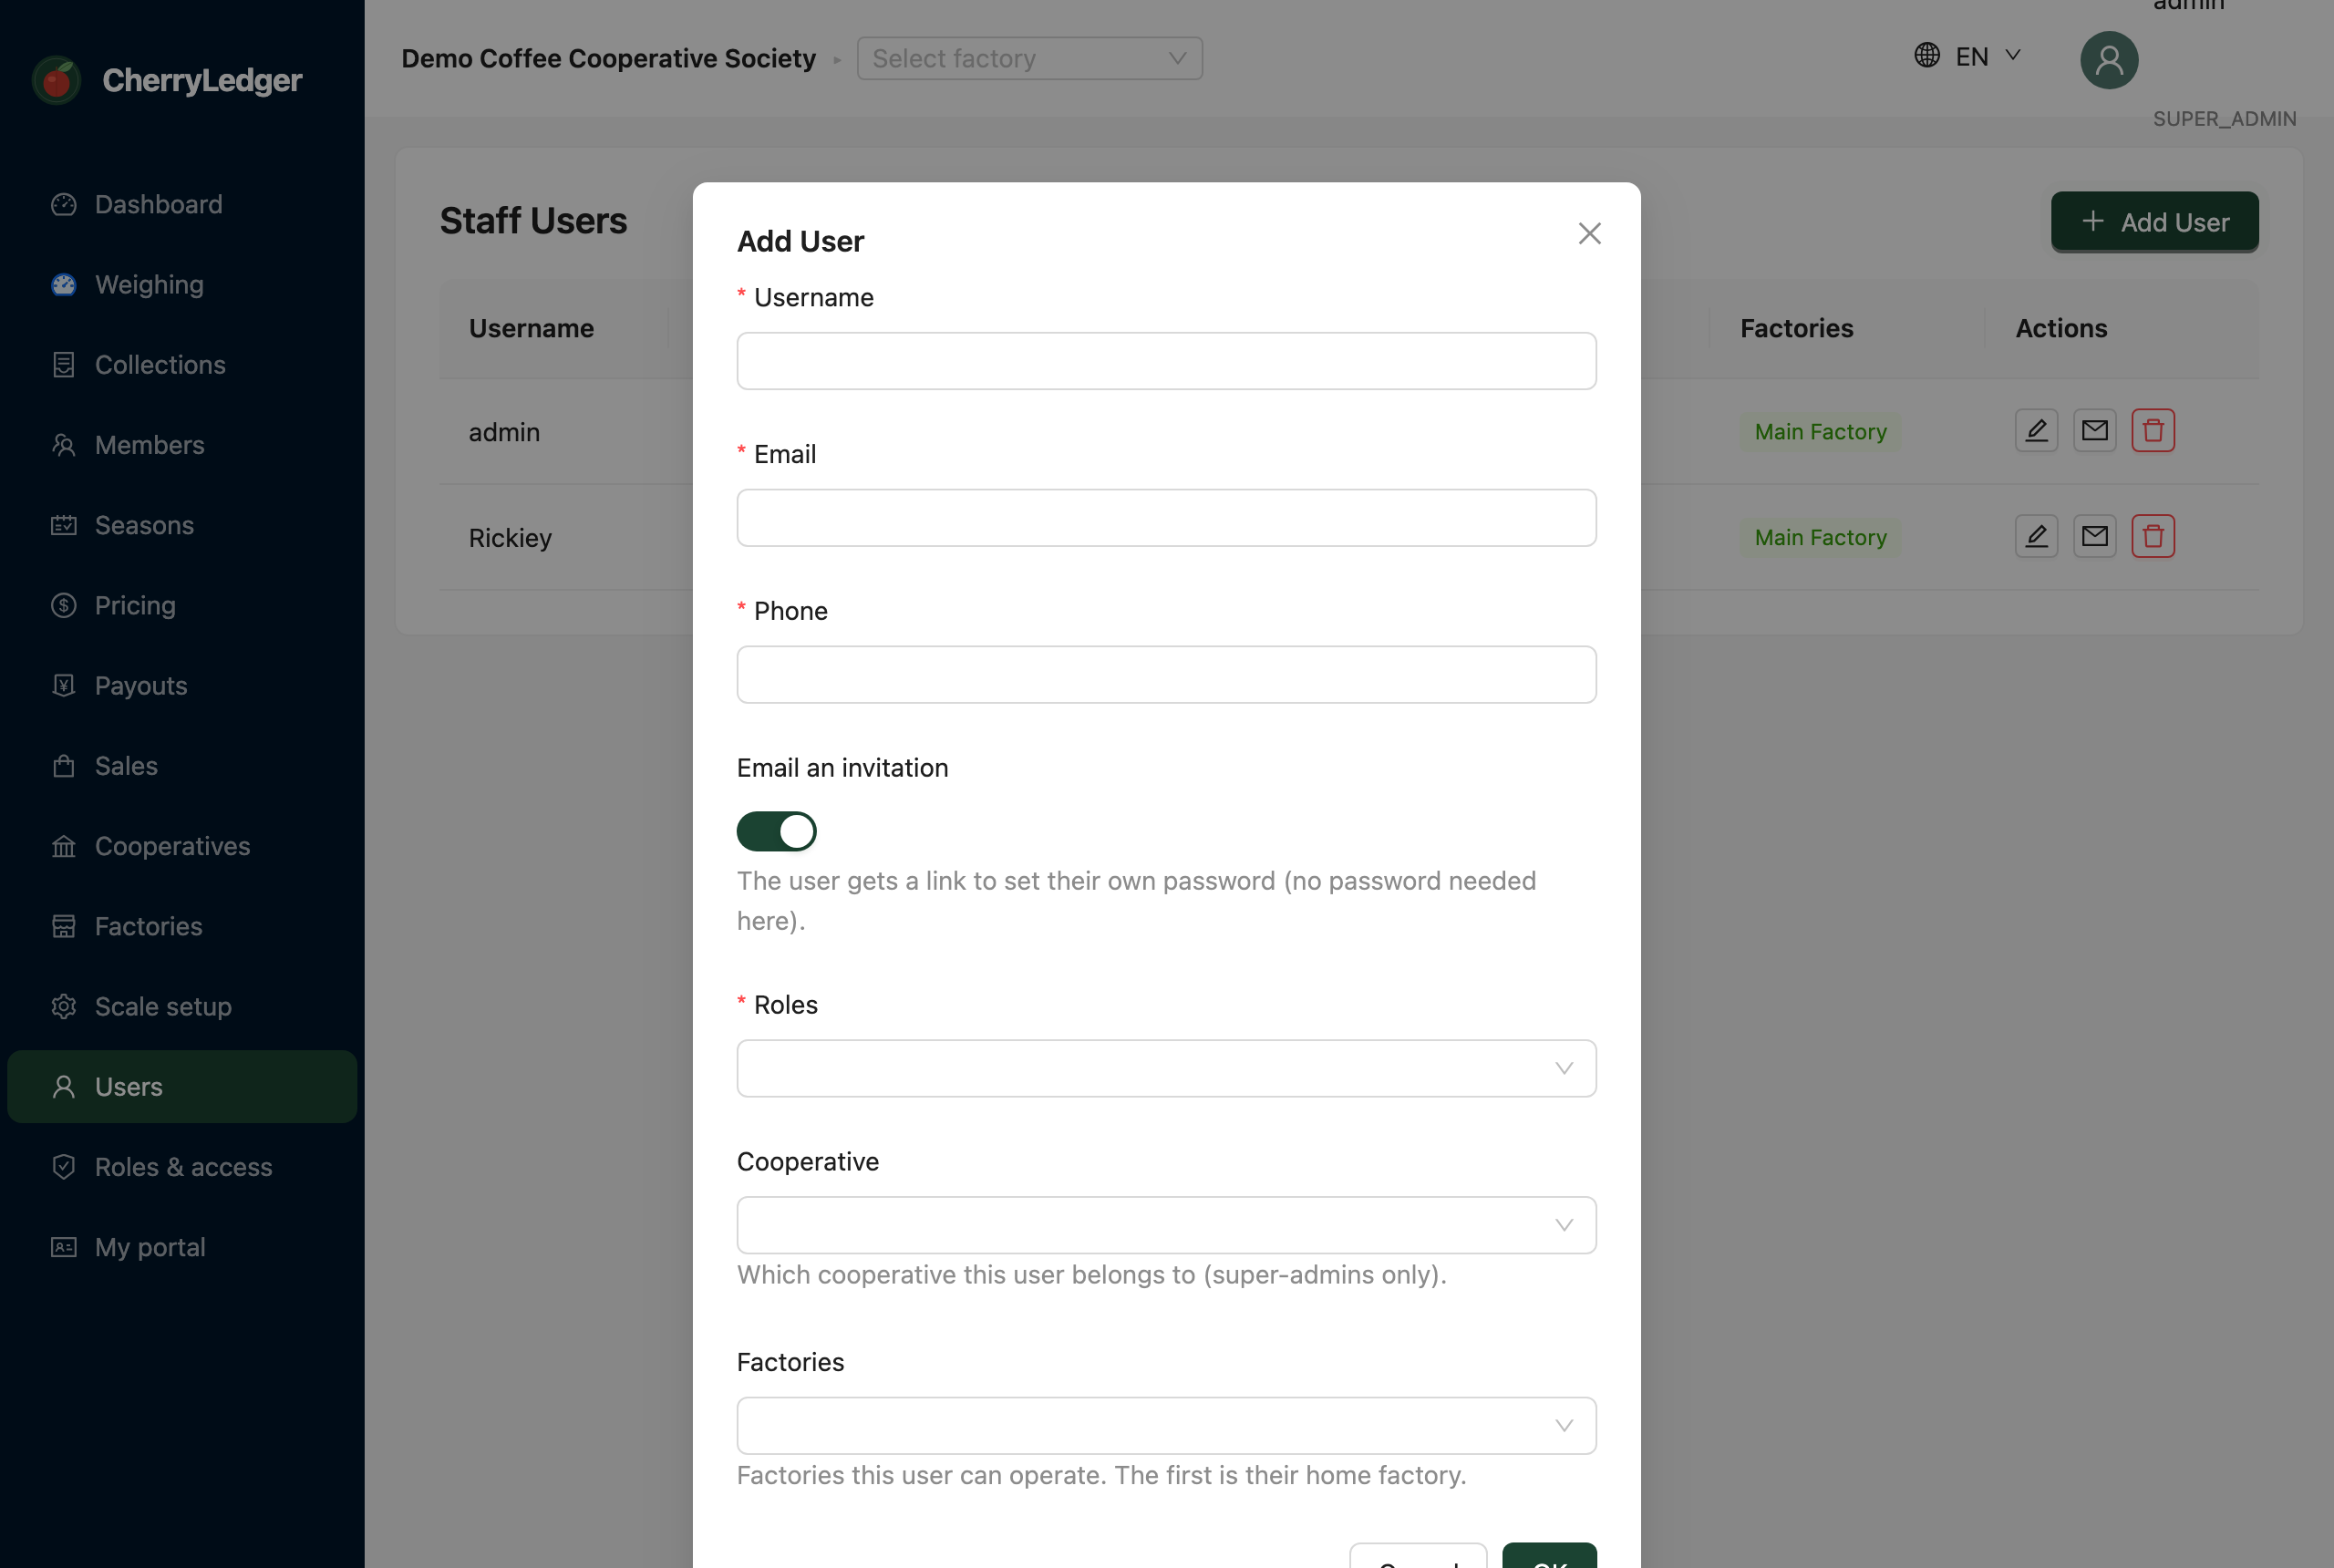Open the Cooperative dropdown
This screenshot has width=2334, height=1568.
point(1166,1225)
